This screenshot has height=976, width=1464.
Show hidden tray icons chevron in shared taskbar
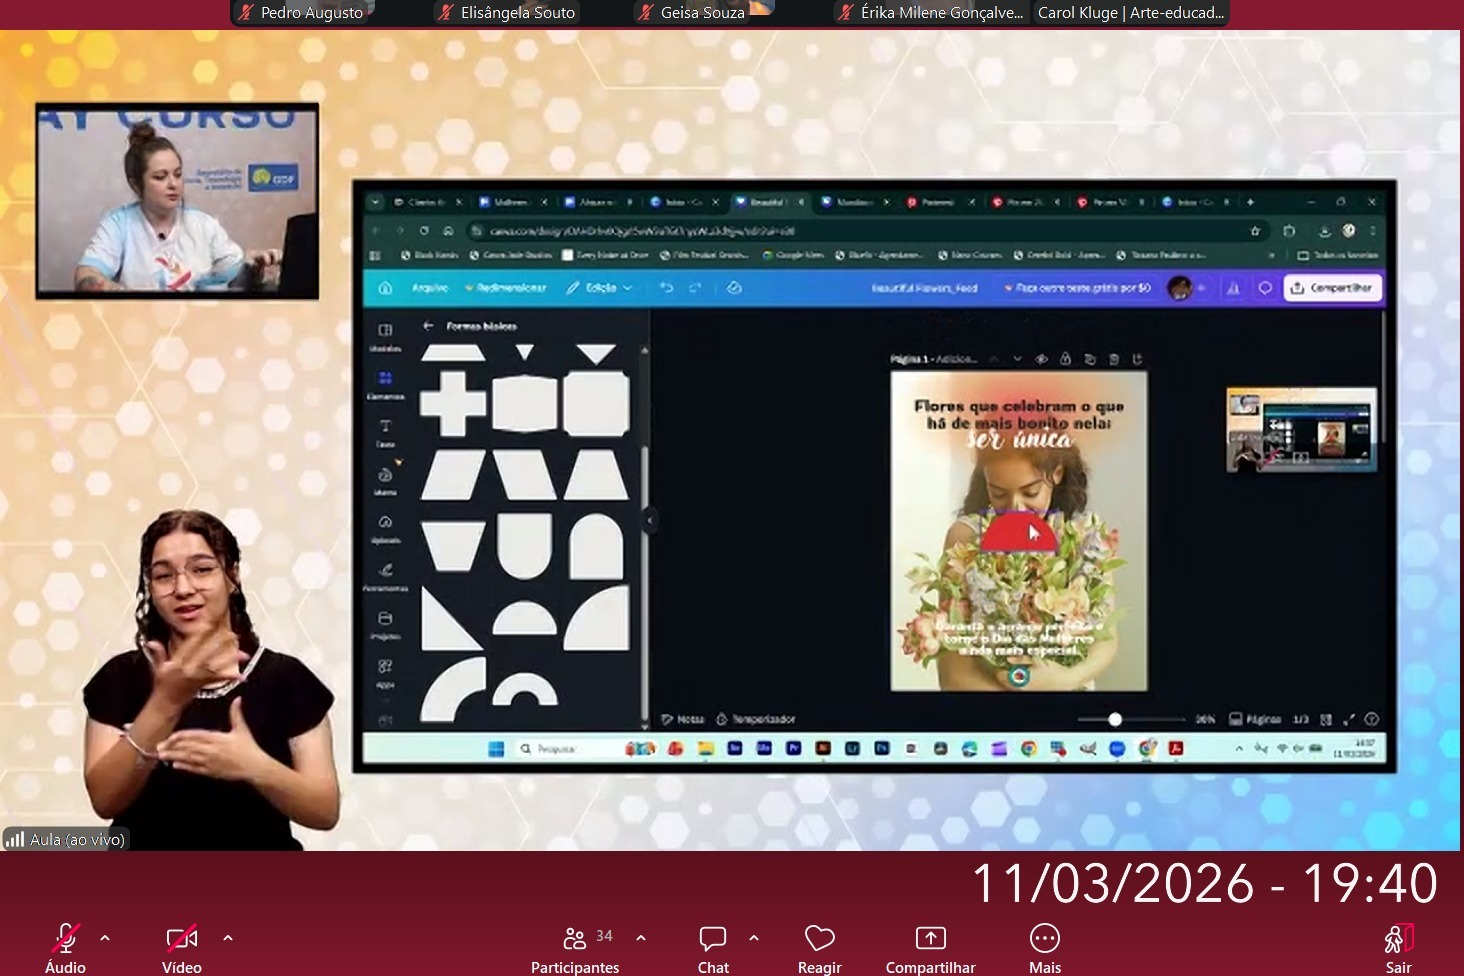(x=1239, y=748)
